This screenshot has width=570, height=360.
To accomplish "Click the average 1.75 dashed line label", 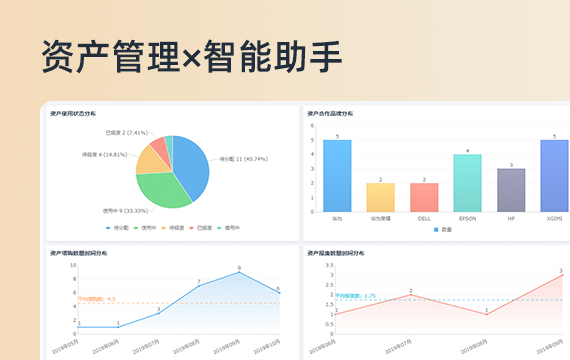I will point(355,296).
